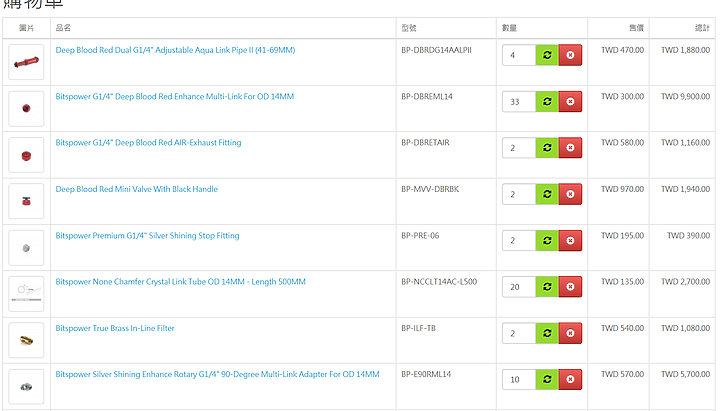This screenshot has width=720, height=411.
Task: Click the 數量 column header
Action: [509, 28]
